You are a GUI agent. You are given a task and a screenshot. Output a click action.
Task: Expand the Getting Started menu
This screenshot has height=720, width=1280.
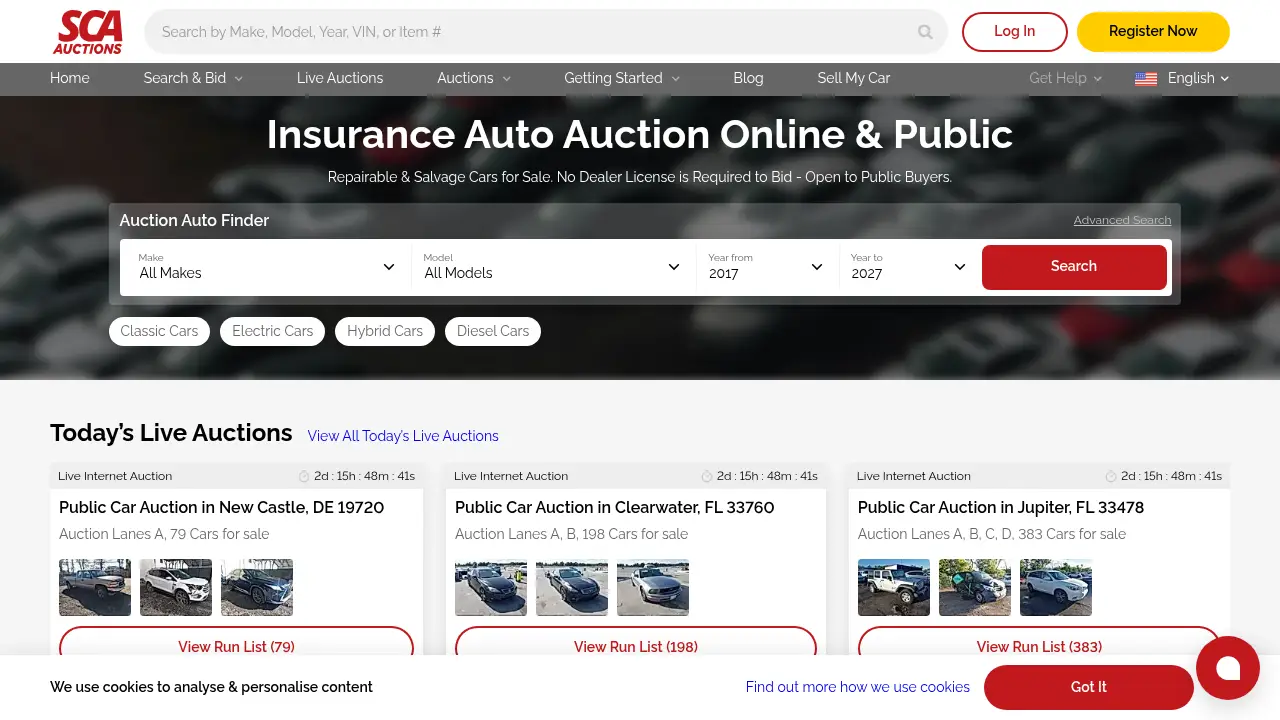(622, 78)
